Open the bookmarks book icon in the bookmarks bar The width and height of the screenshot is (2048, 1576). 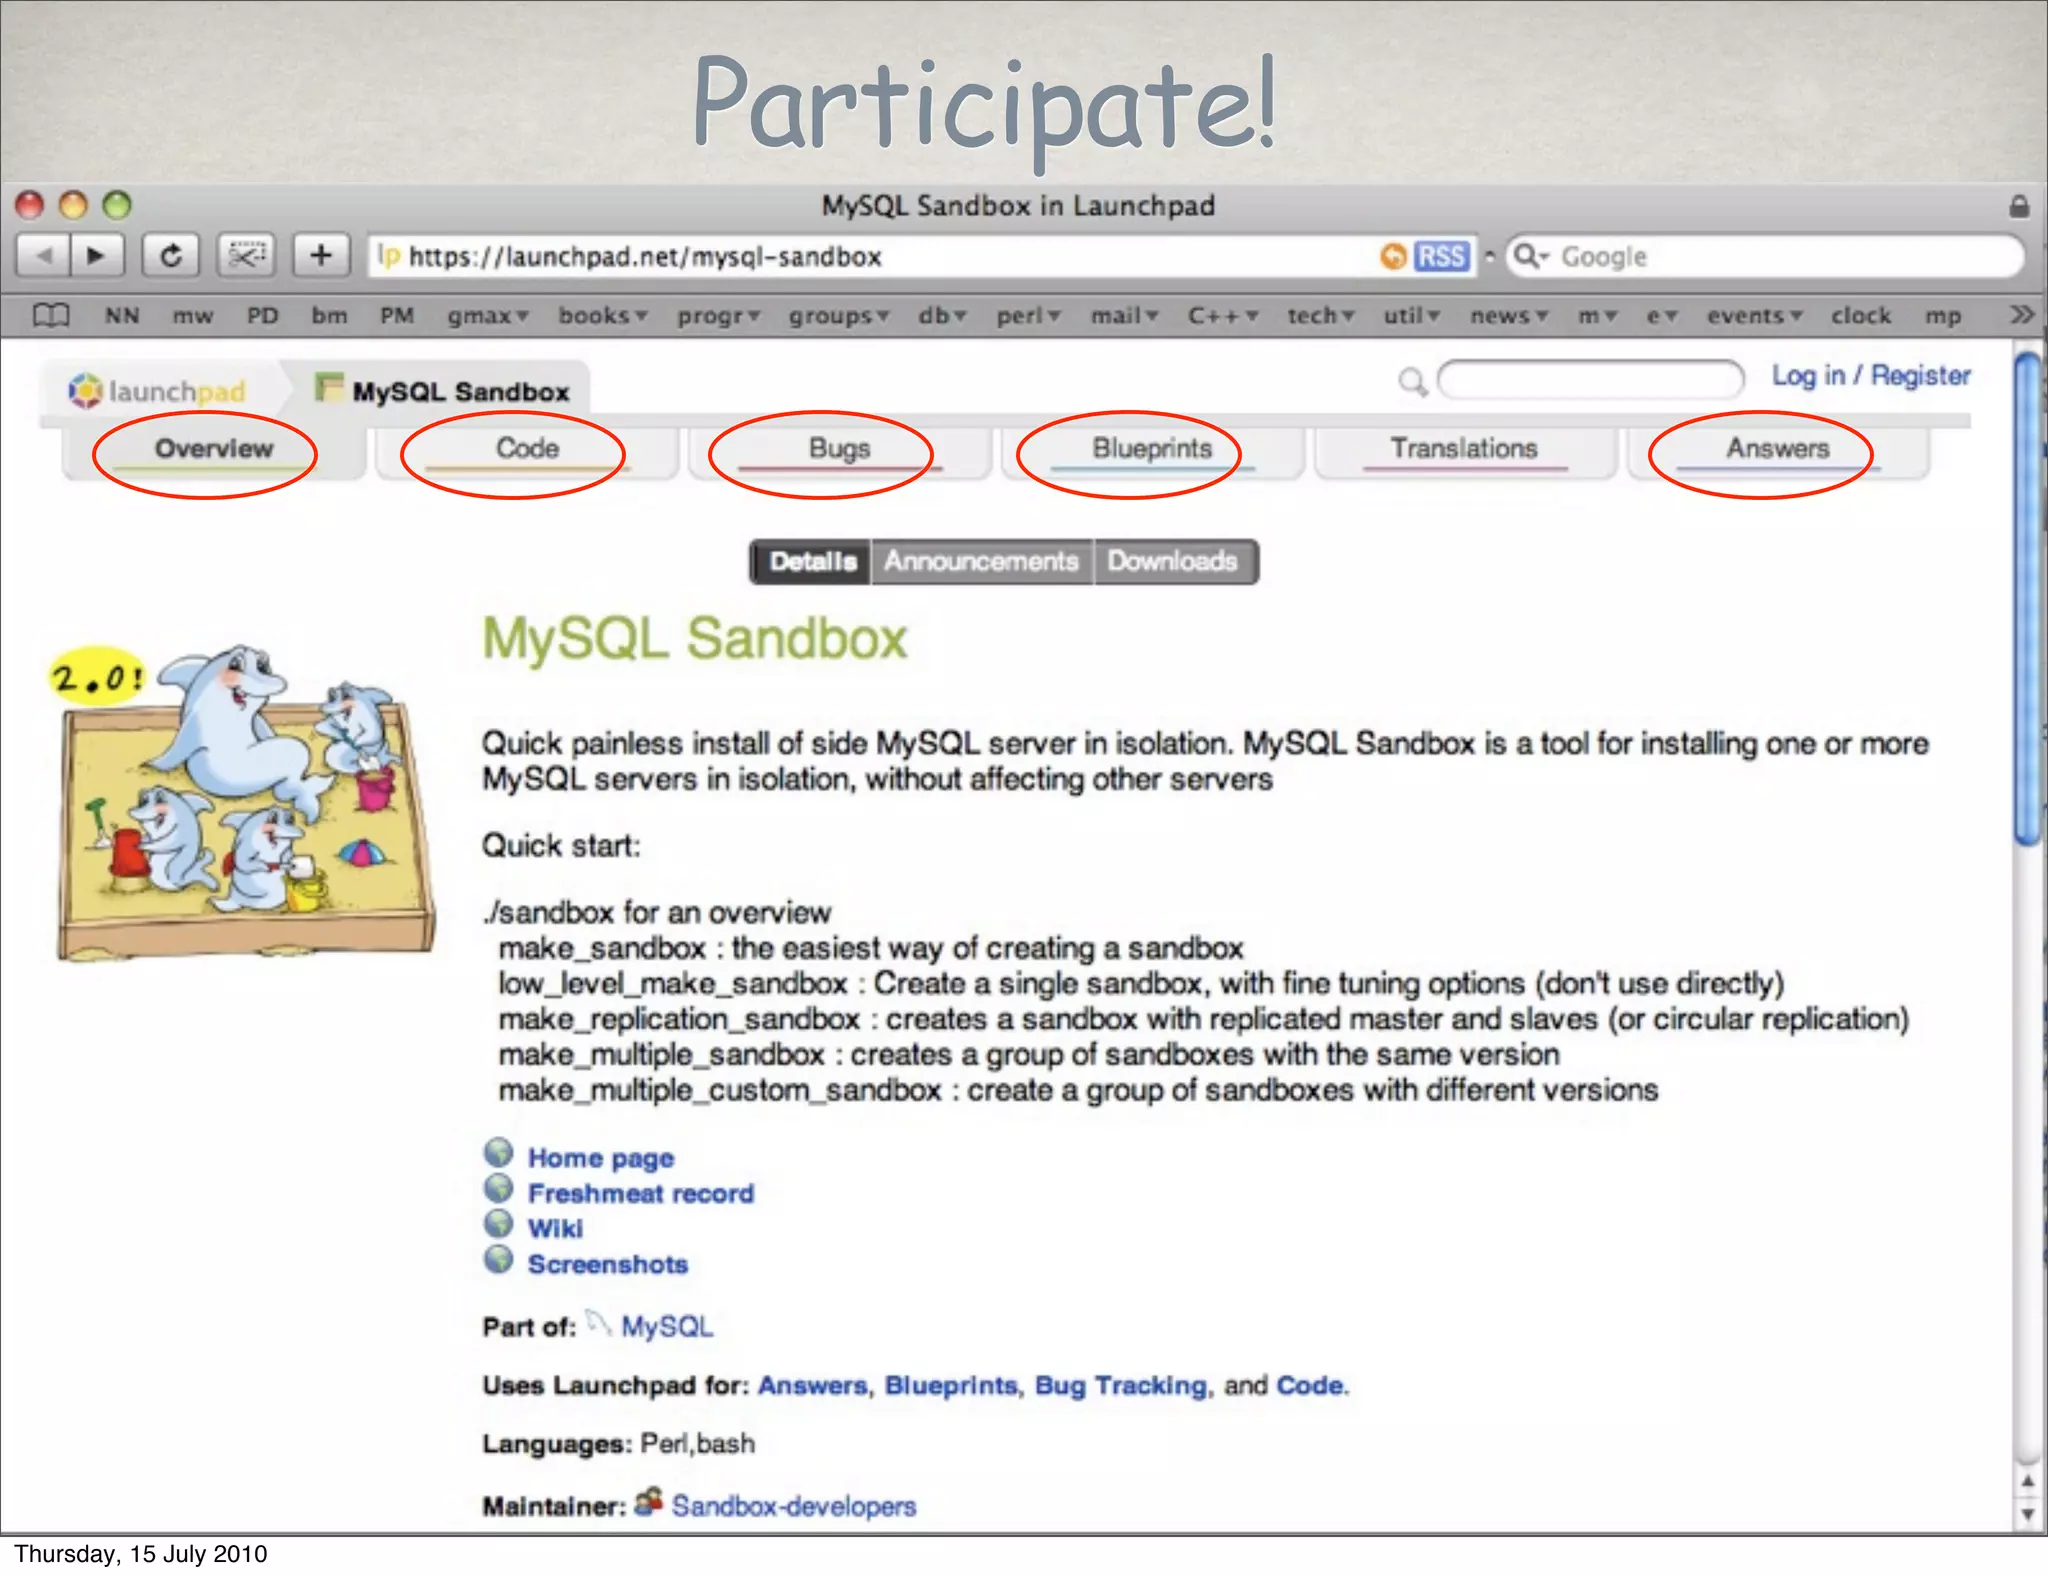[x=51, y=316]
